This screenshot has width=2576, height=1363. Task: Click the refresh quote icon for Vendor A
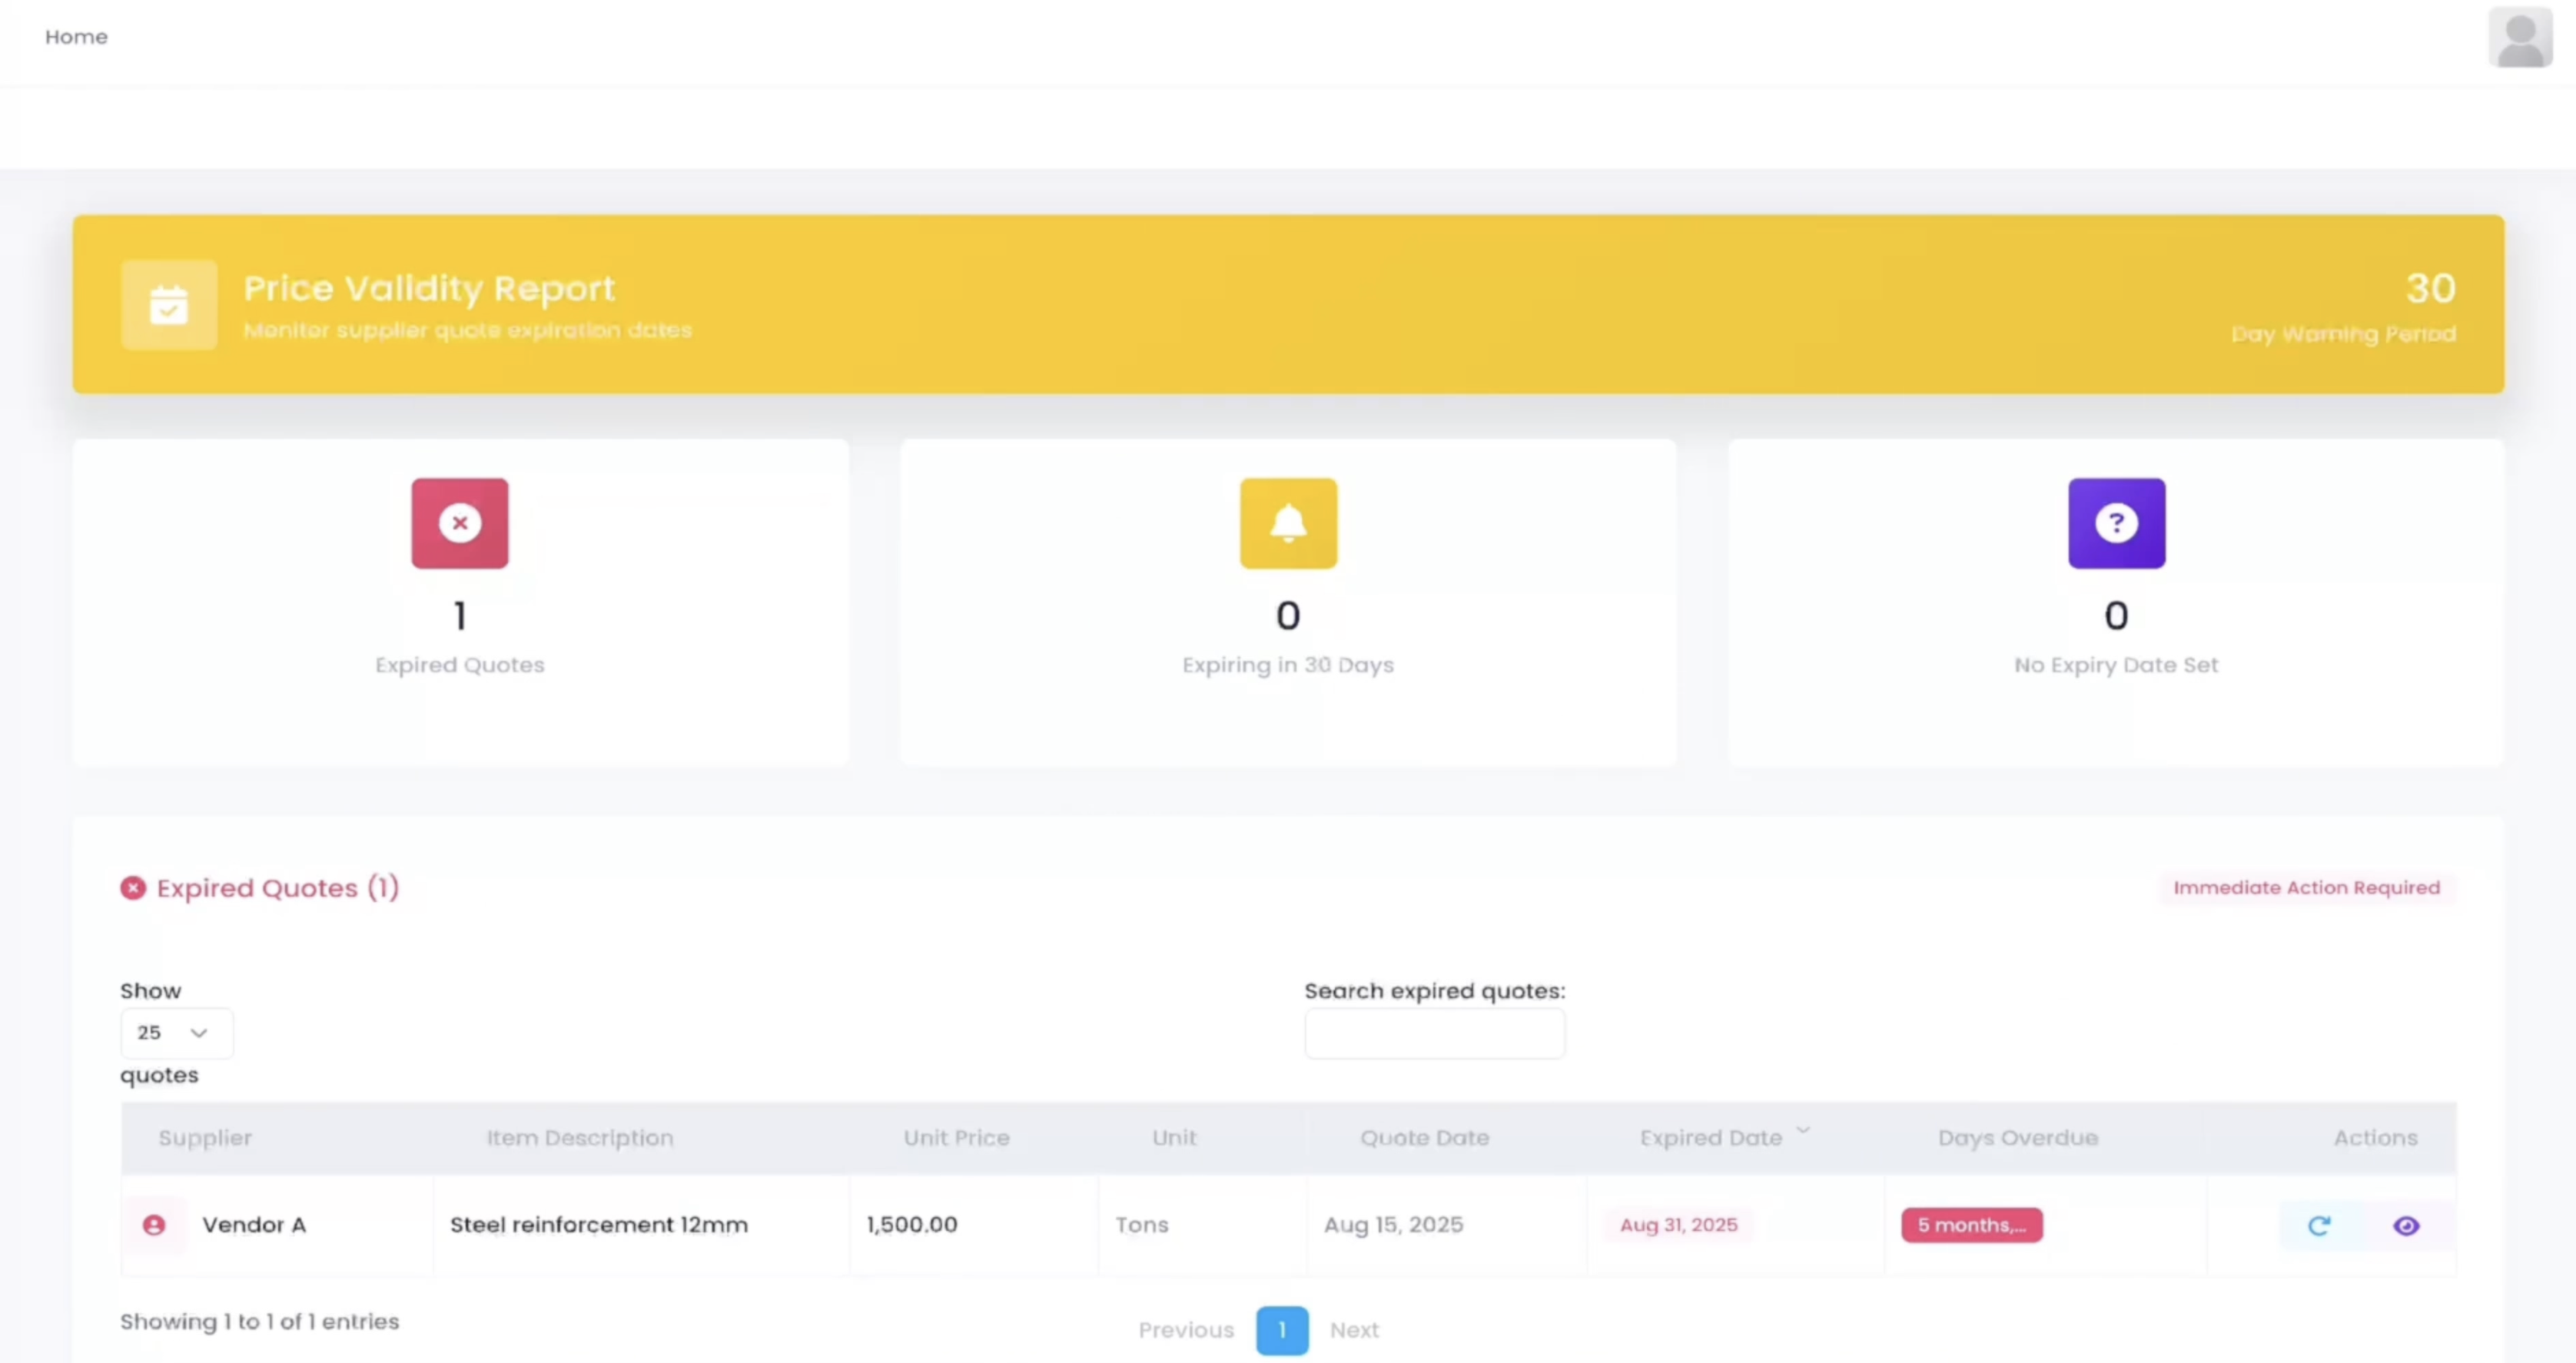pyautogui.click(x=2319, y=1225)
